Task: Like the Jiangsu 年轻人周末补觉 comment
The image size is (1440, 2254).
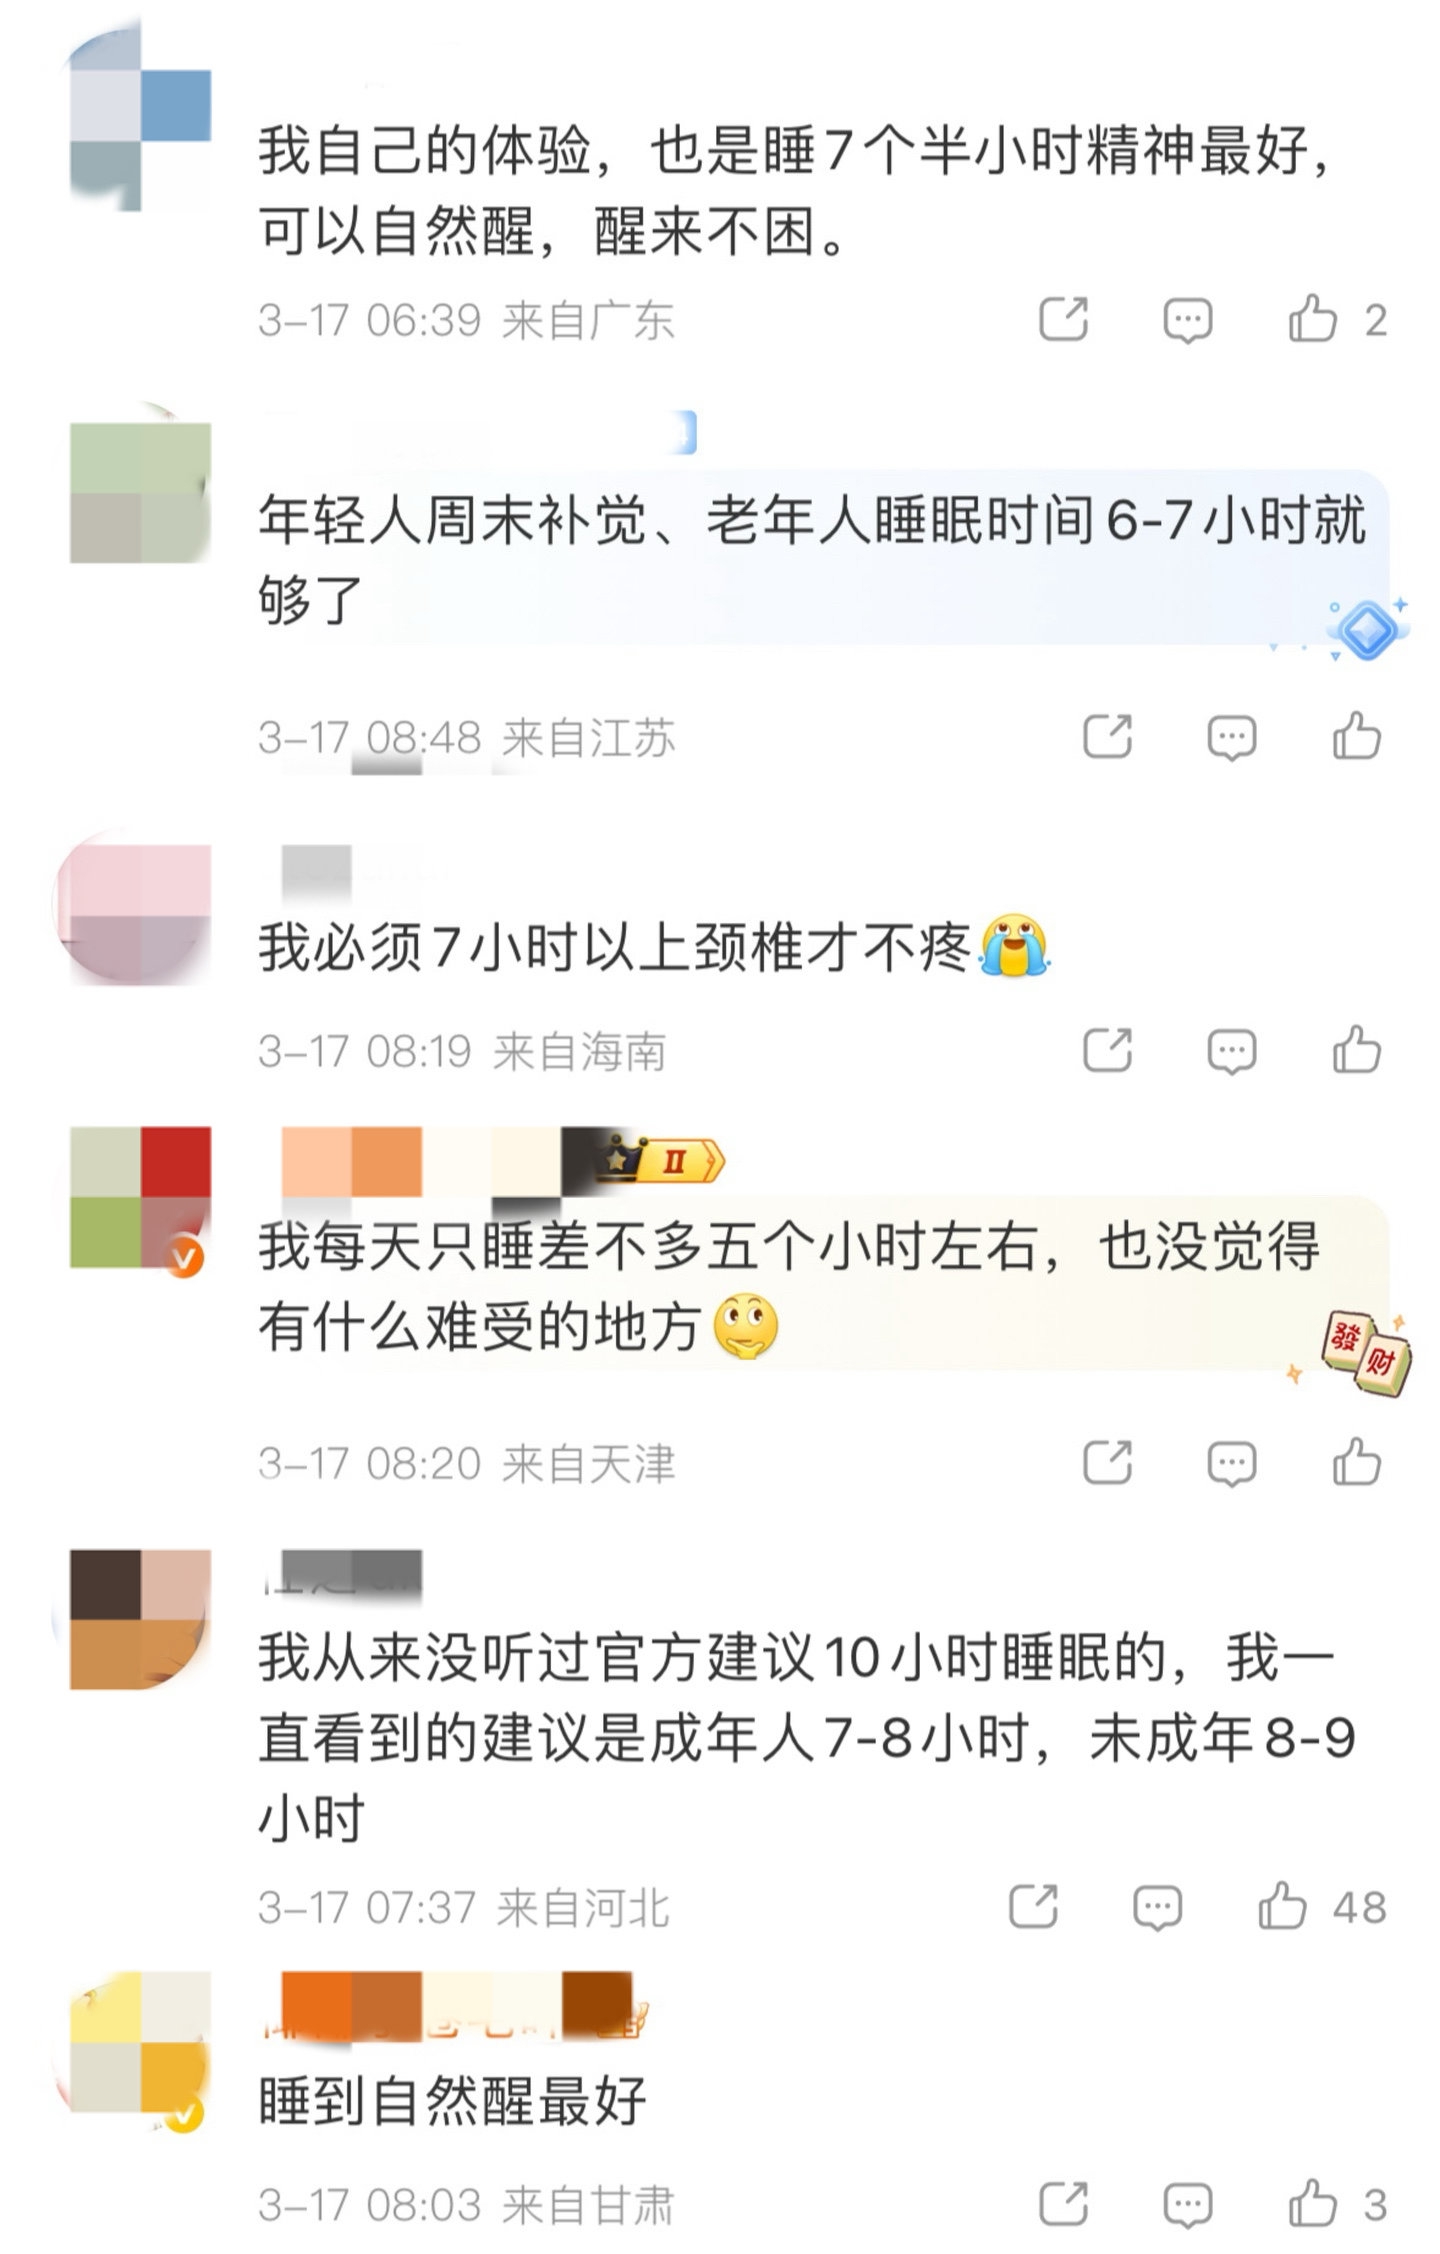Action: (x=1357, y=737)
